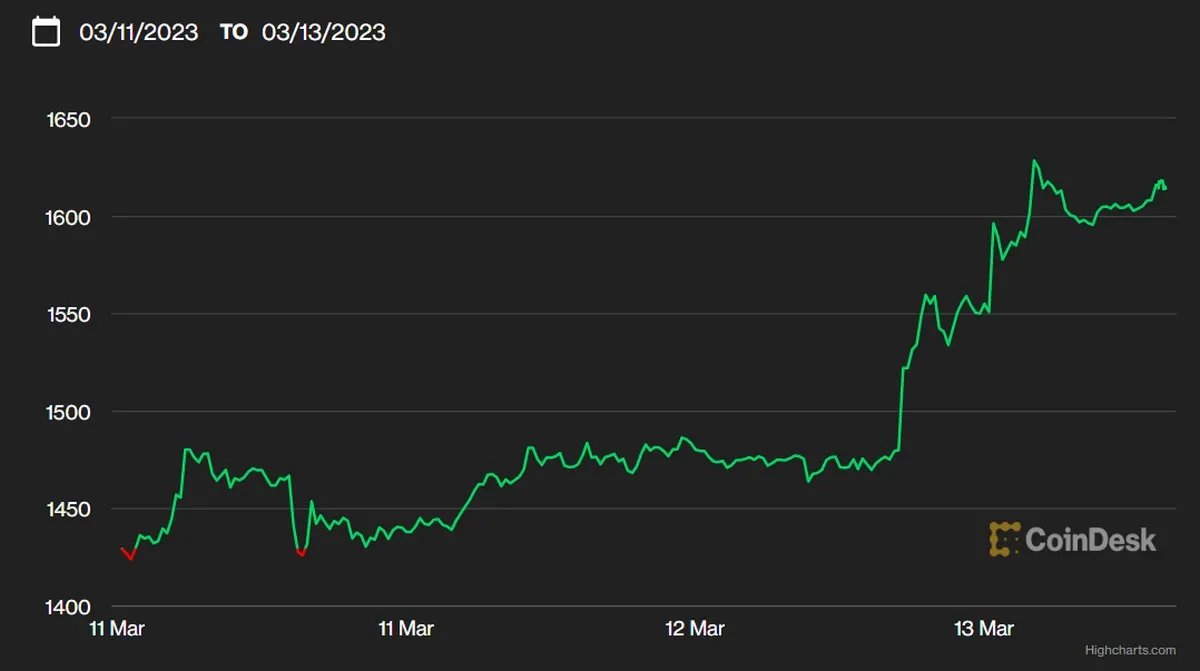Click the 1600 y-axis label

click(x=68, y=217)
